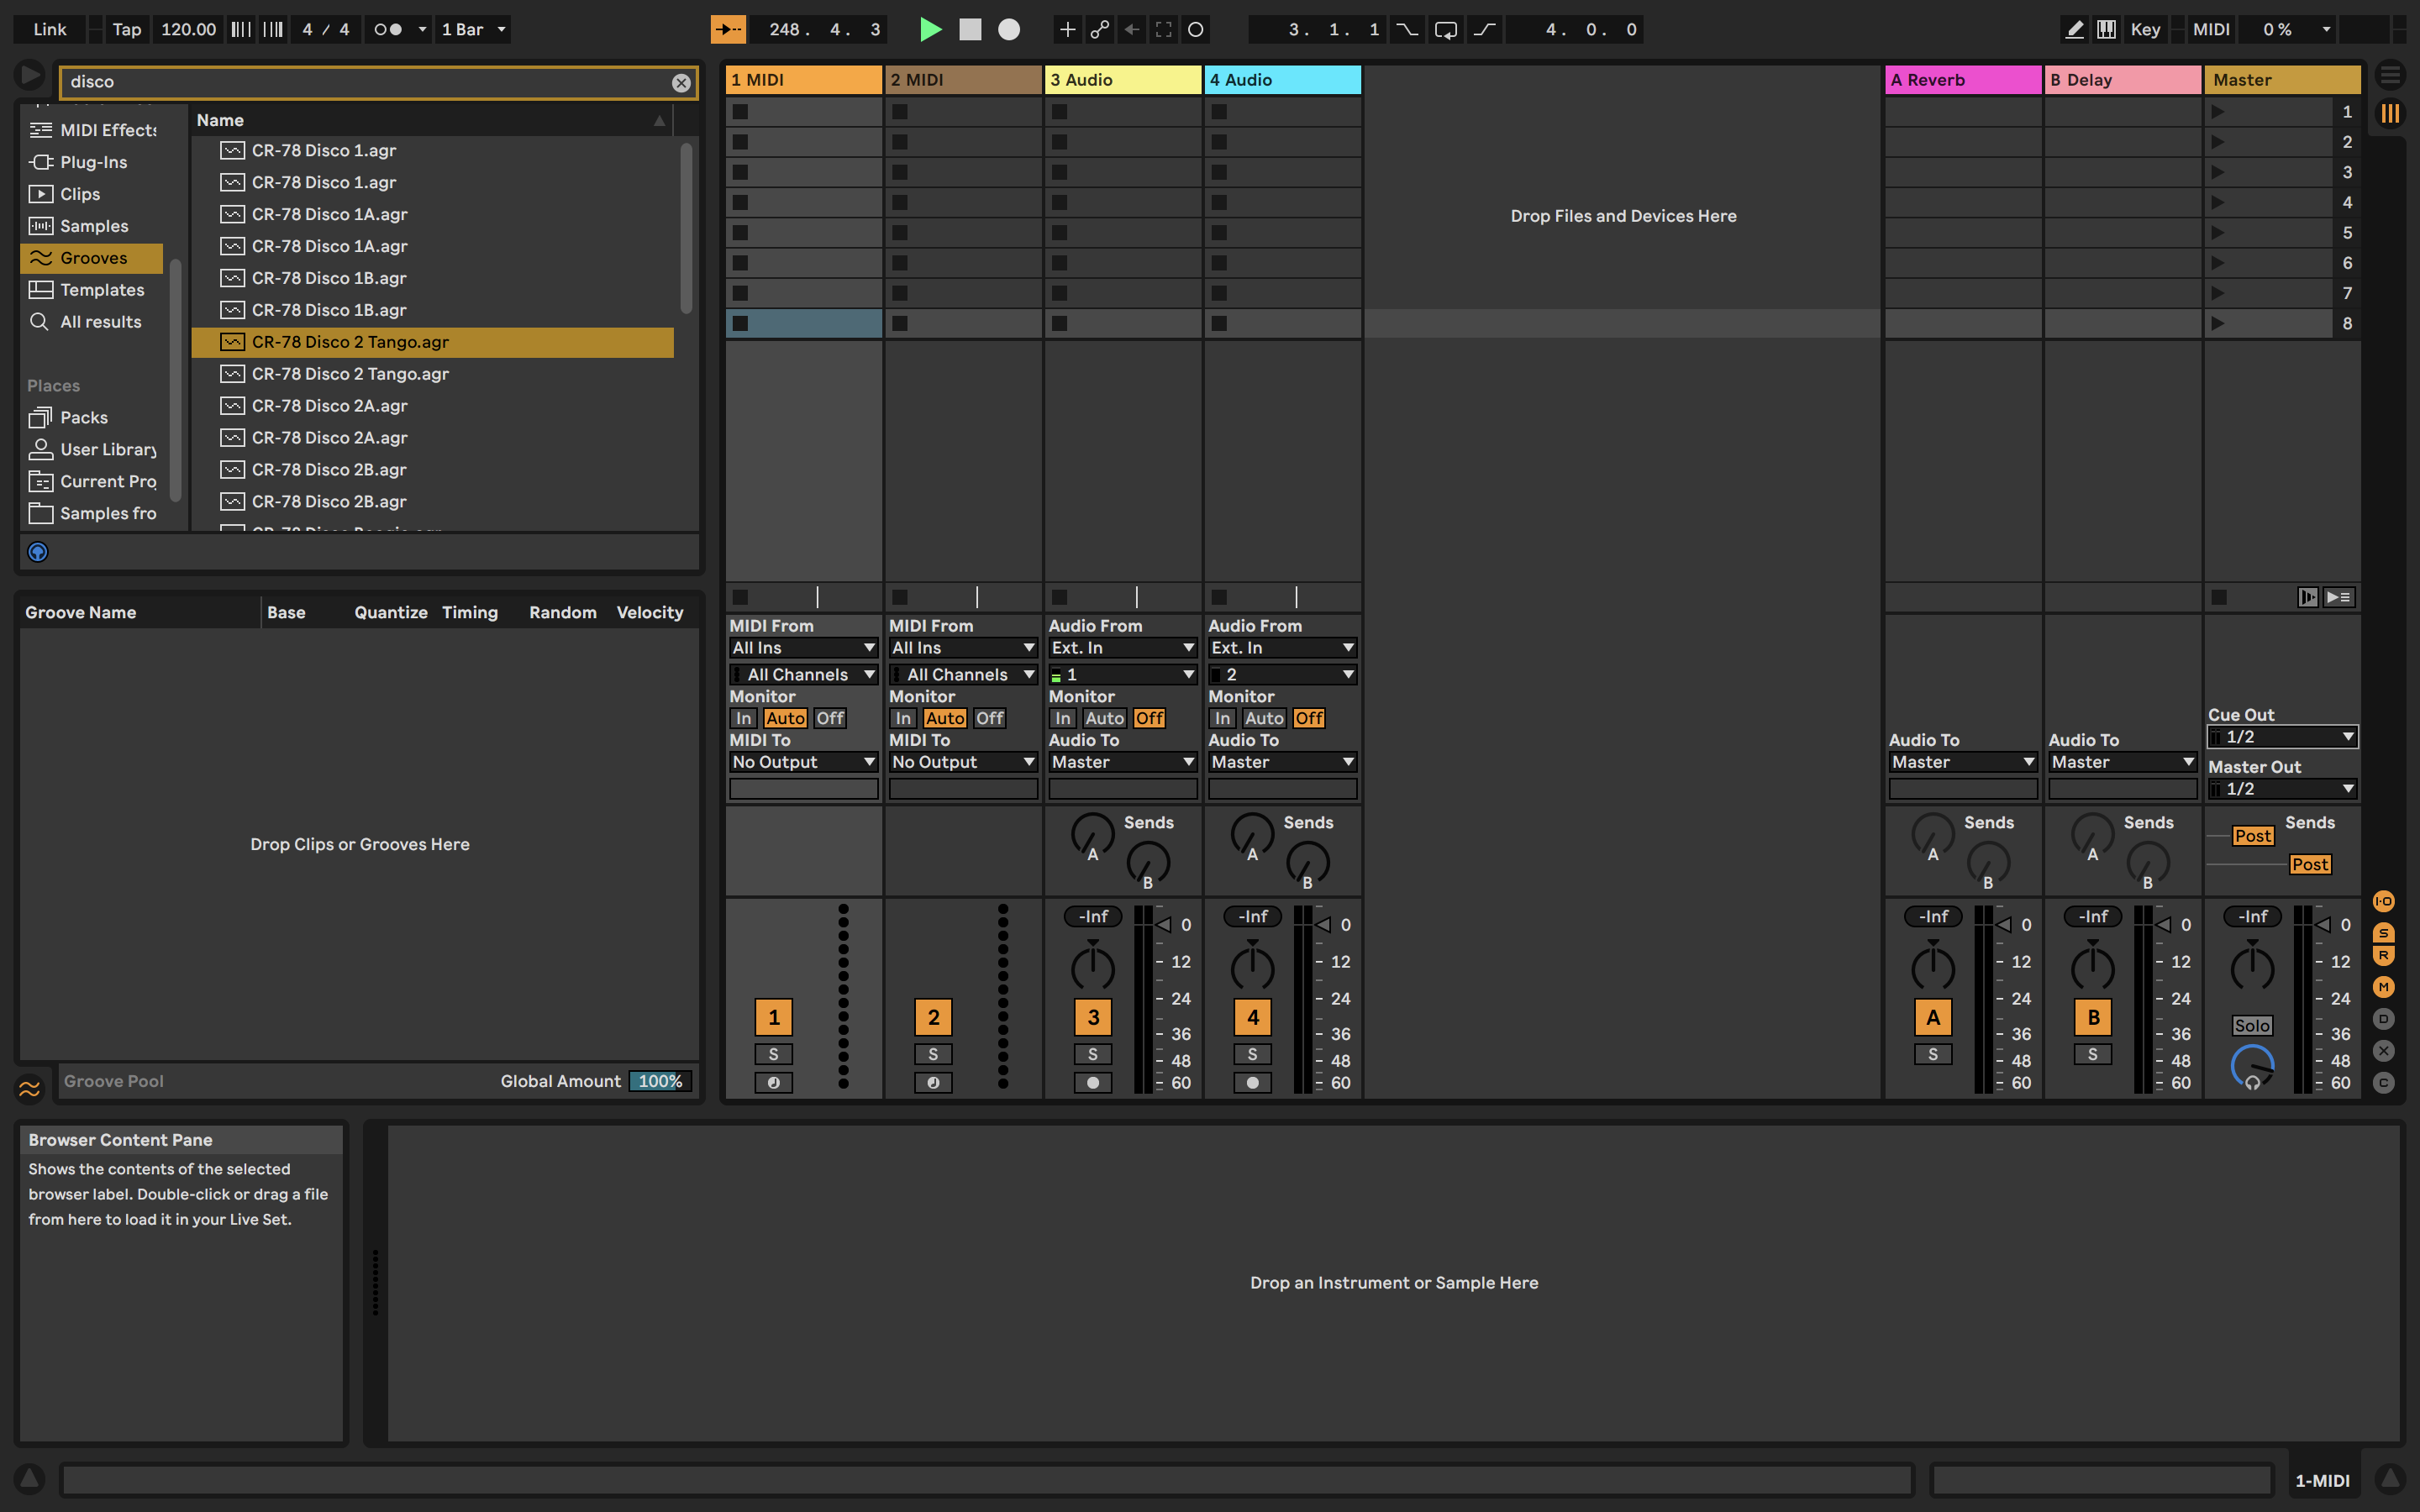Clear the disco search field
Viewport: 2420px width, 1512px height.
pyautogui.click(x=681, y=83)
